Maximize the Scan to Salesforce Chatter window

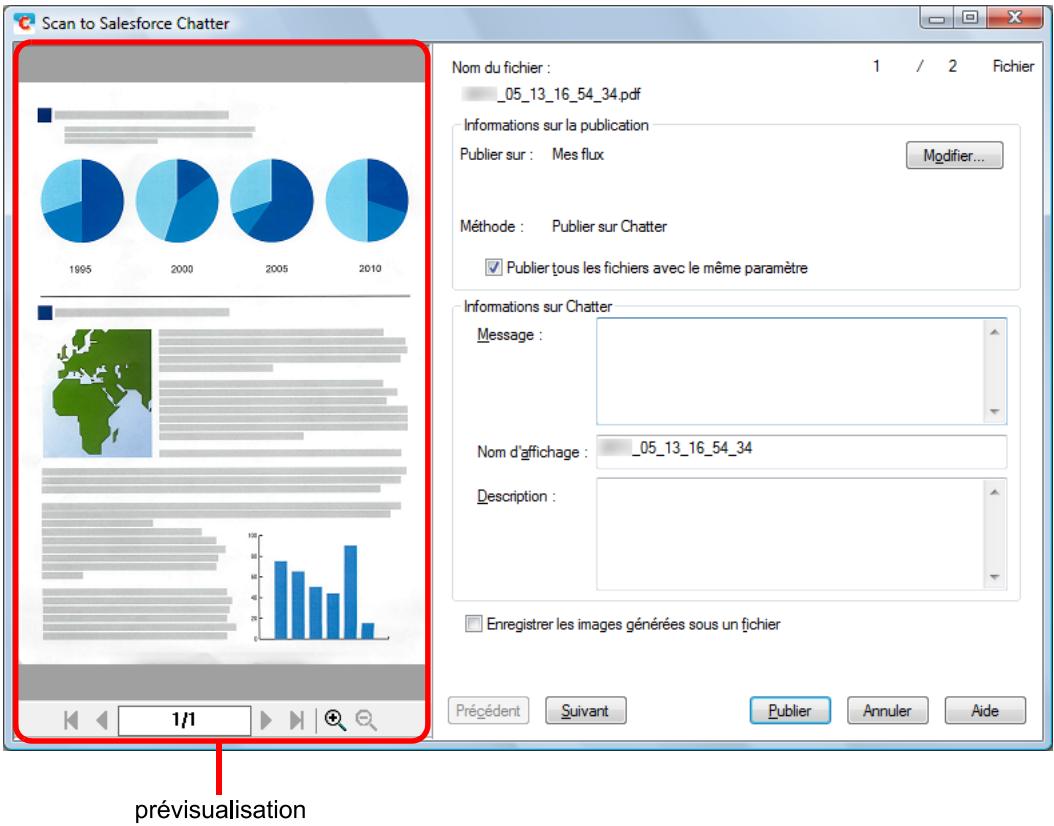pyautogui.click(x=969, y=18)
